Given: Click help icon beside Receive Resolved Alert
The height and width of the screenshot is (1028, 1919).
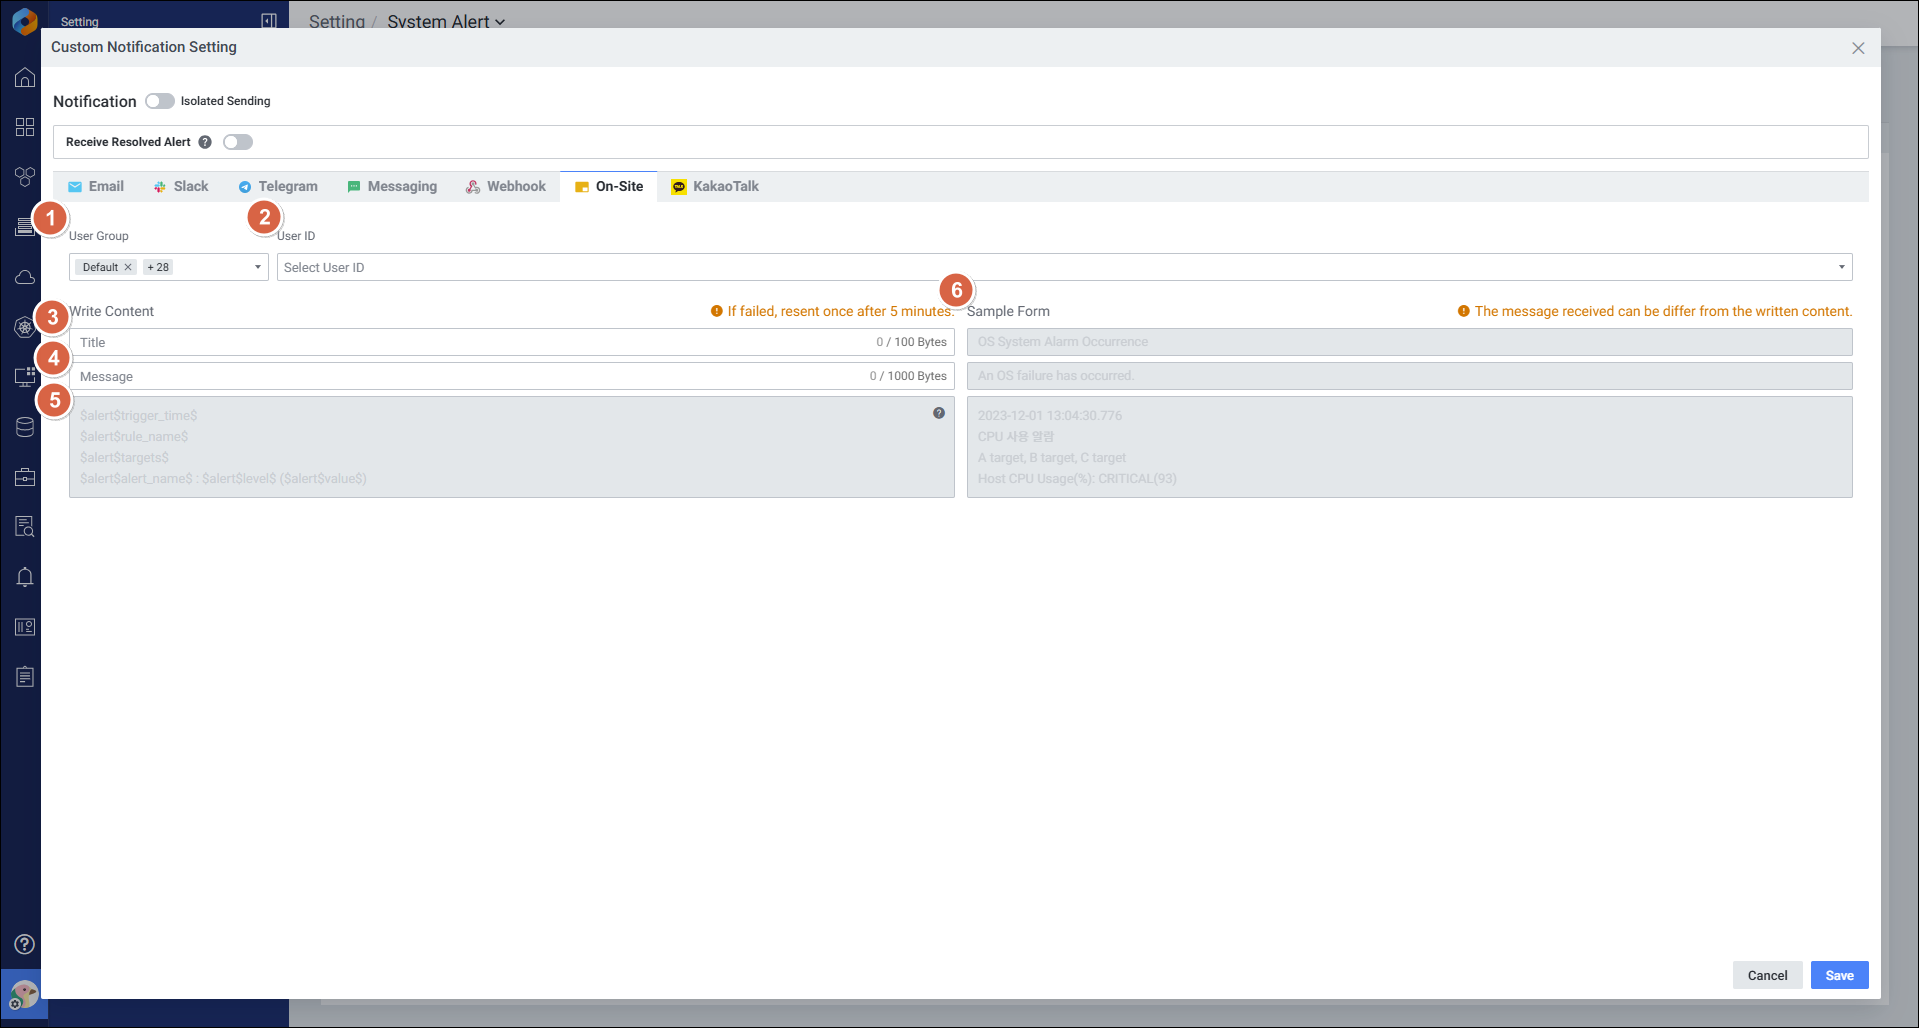Looking at the screenshot, I should pyautogui.click(x=205, y=142).
